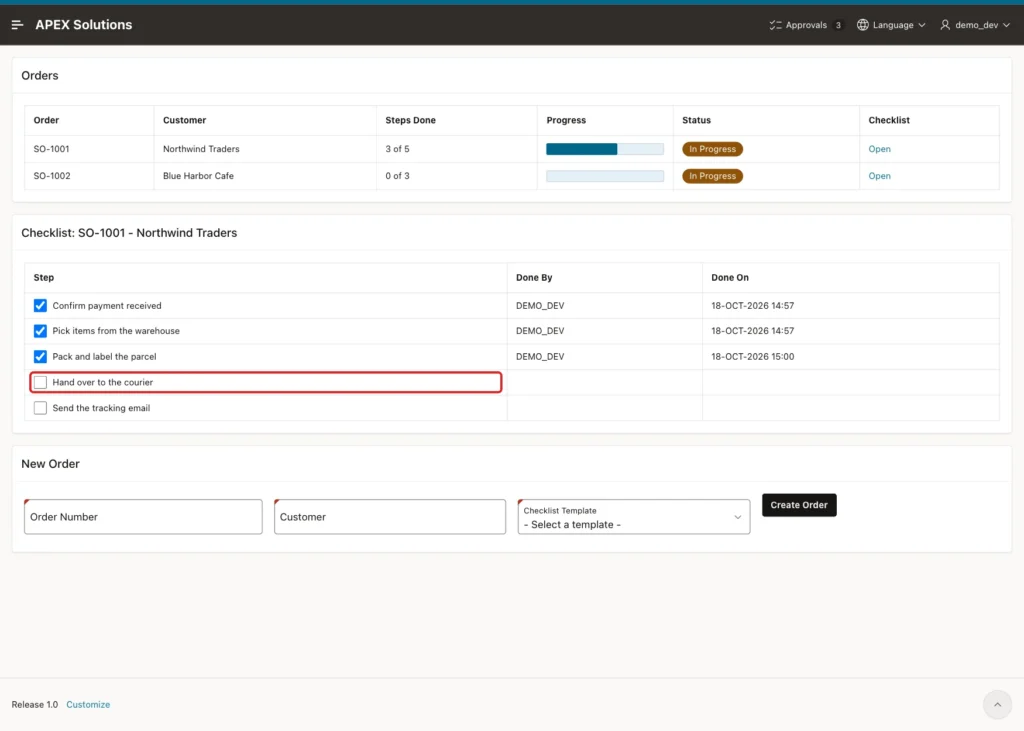The height and width of the screenshot is (731, 1024).
Task: Click the SO-1002 progress bar
Action: (x=605, y=176)
